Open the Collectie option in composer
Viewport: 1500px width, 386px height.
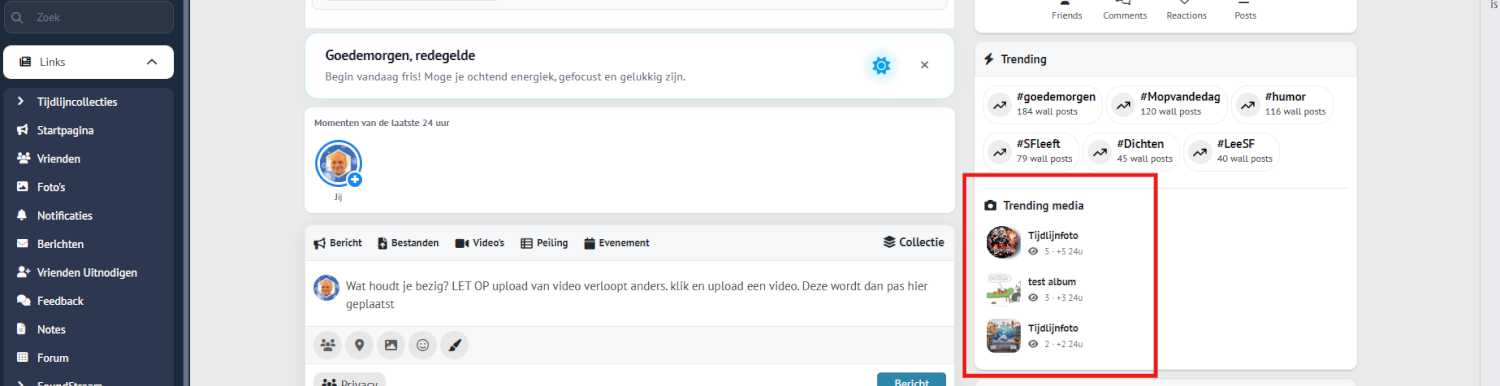click(914, 242)
